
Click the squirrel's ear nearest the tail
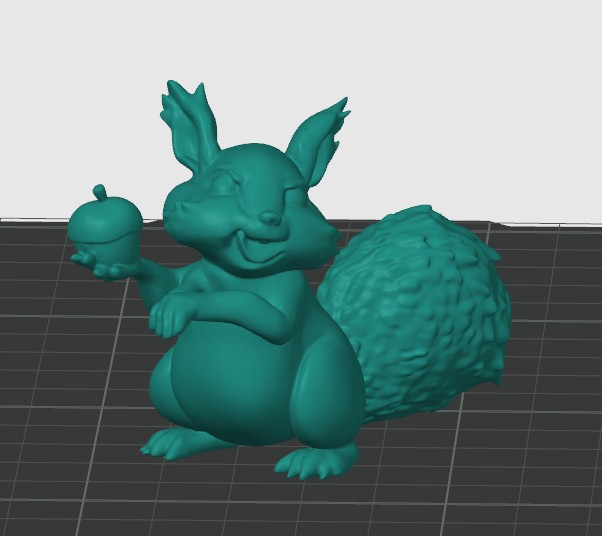coord(319,144)
